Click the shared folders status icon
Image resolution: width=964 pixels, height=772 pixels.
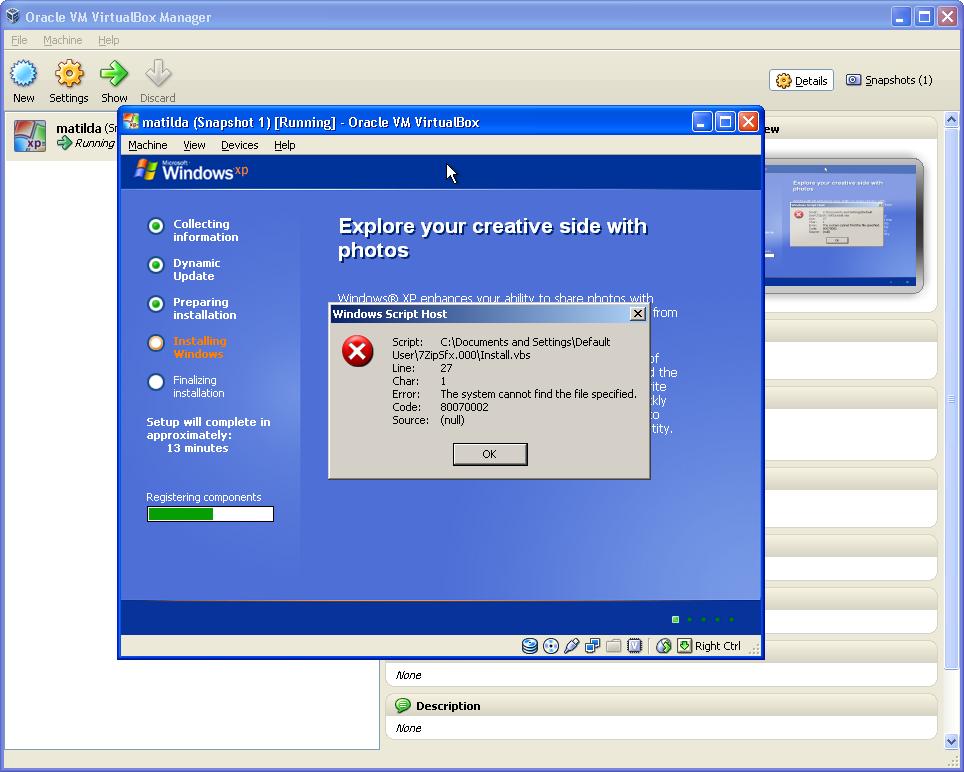(x=613, y=646)
